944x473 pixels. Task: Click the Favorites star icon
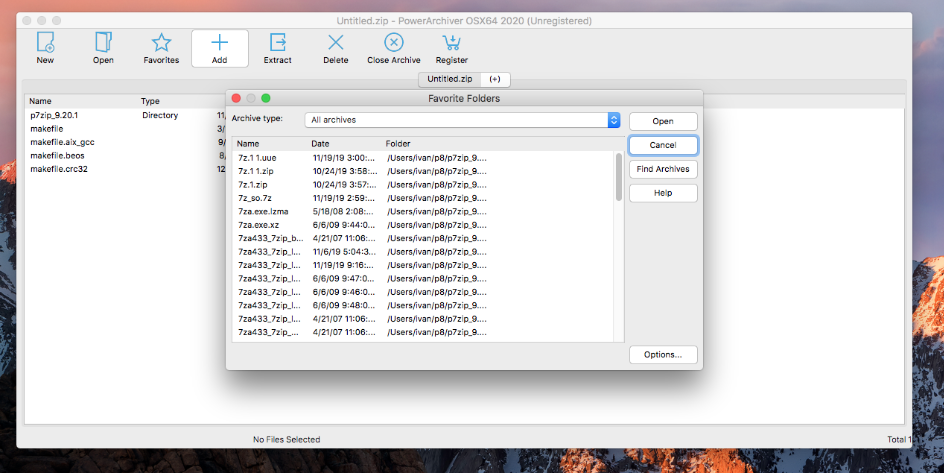tap(161, 42)
